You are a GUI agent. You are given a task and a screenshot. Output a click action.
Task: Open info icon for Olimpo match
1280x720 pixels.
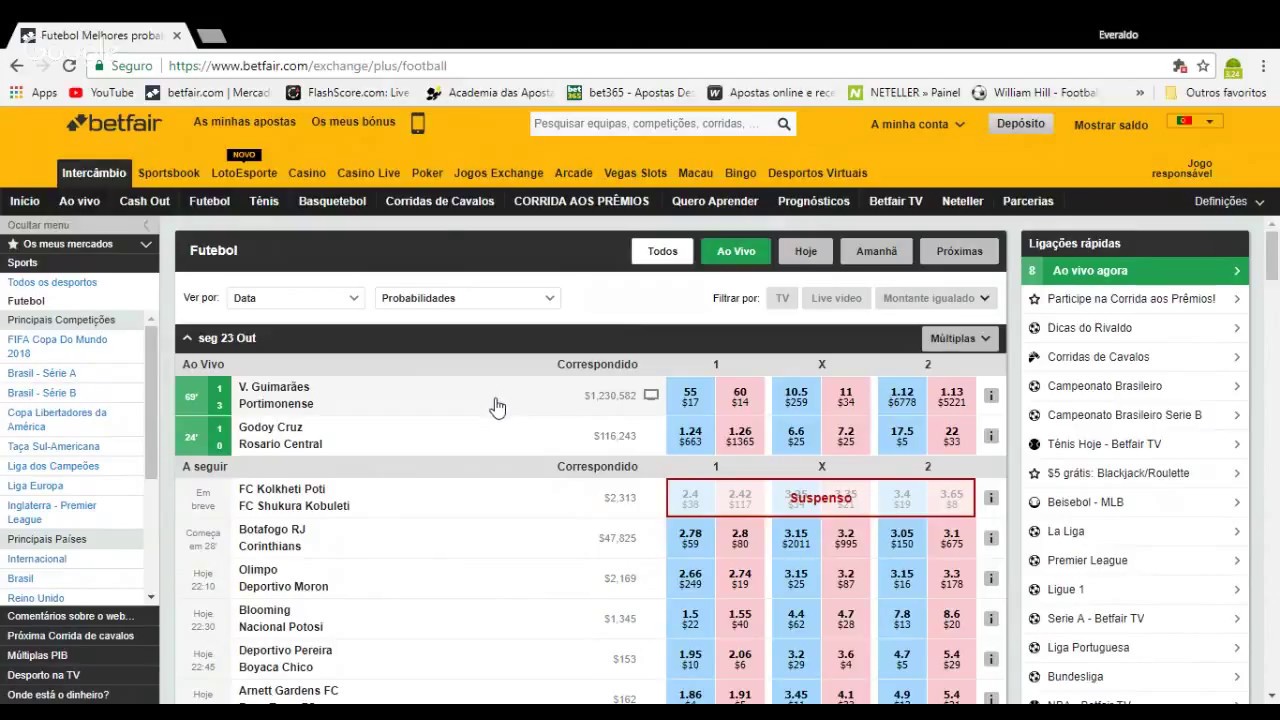tap(991, 578)
